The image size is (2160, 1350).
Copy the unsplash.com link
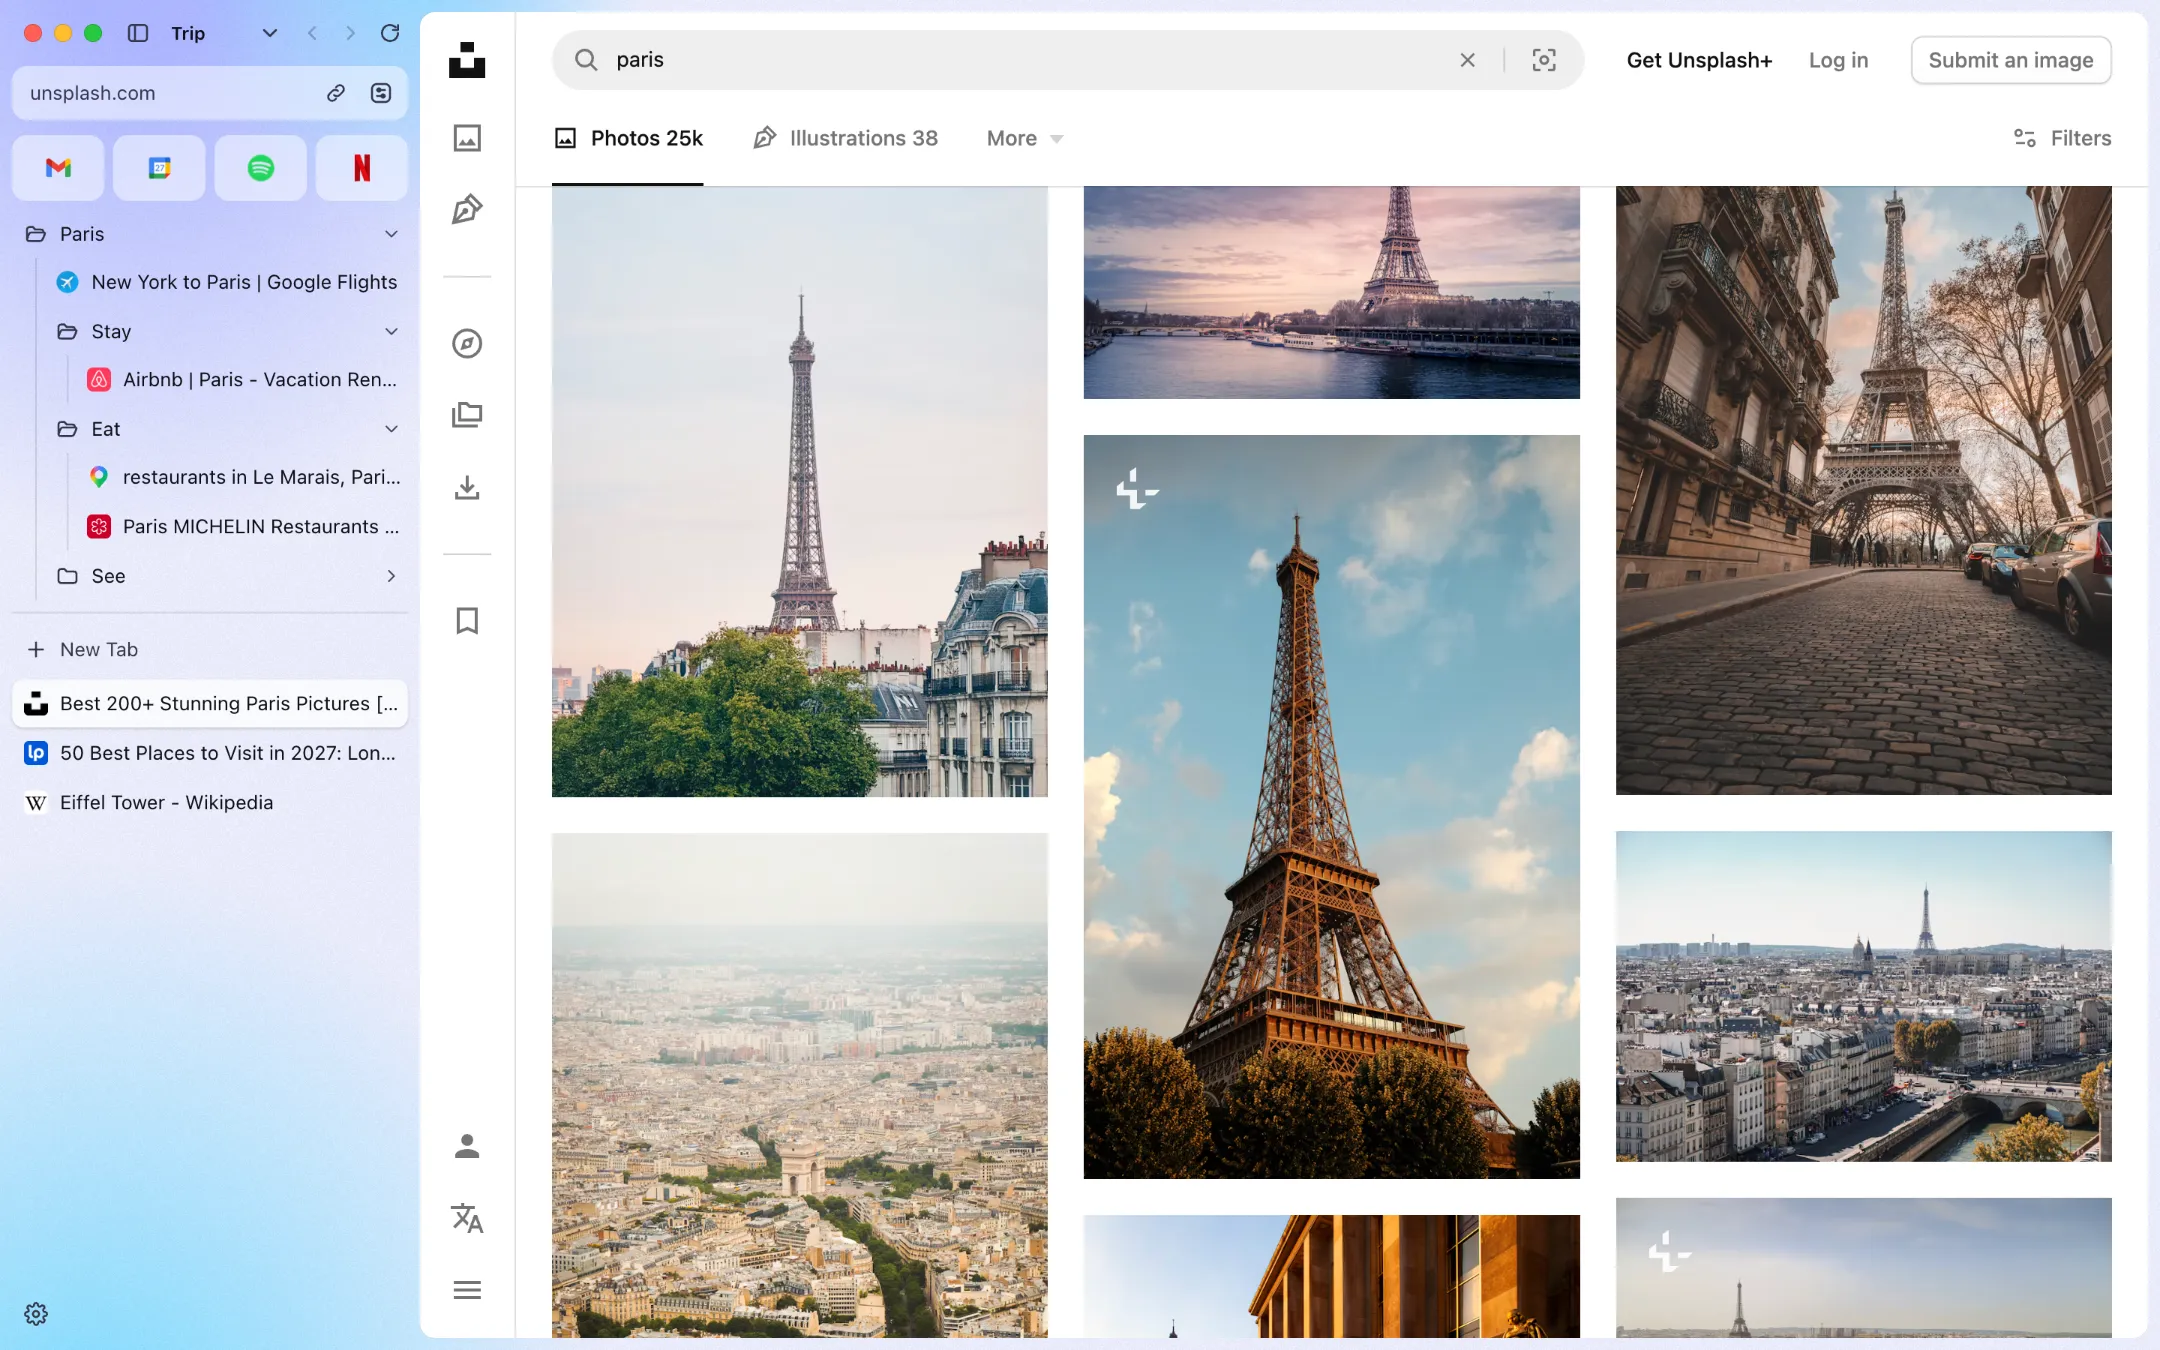pyautogui.click(x=336, y=93)
